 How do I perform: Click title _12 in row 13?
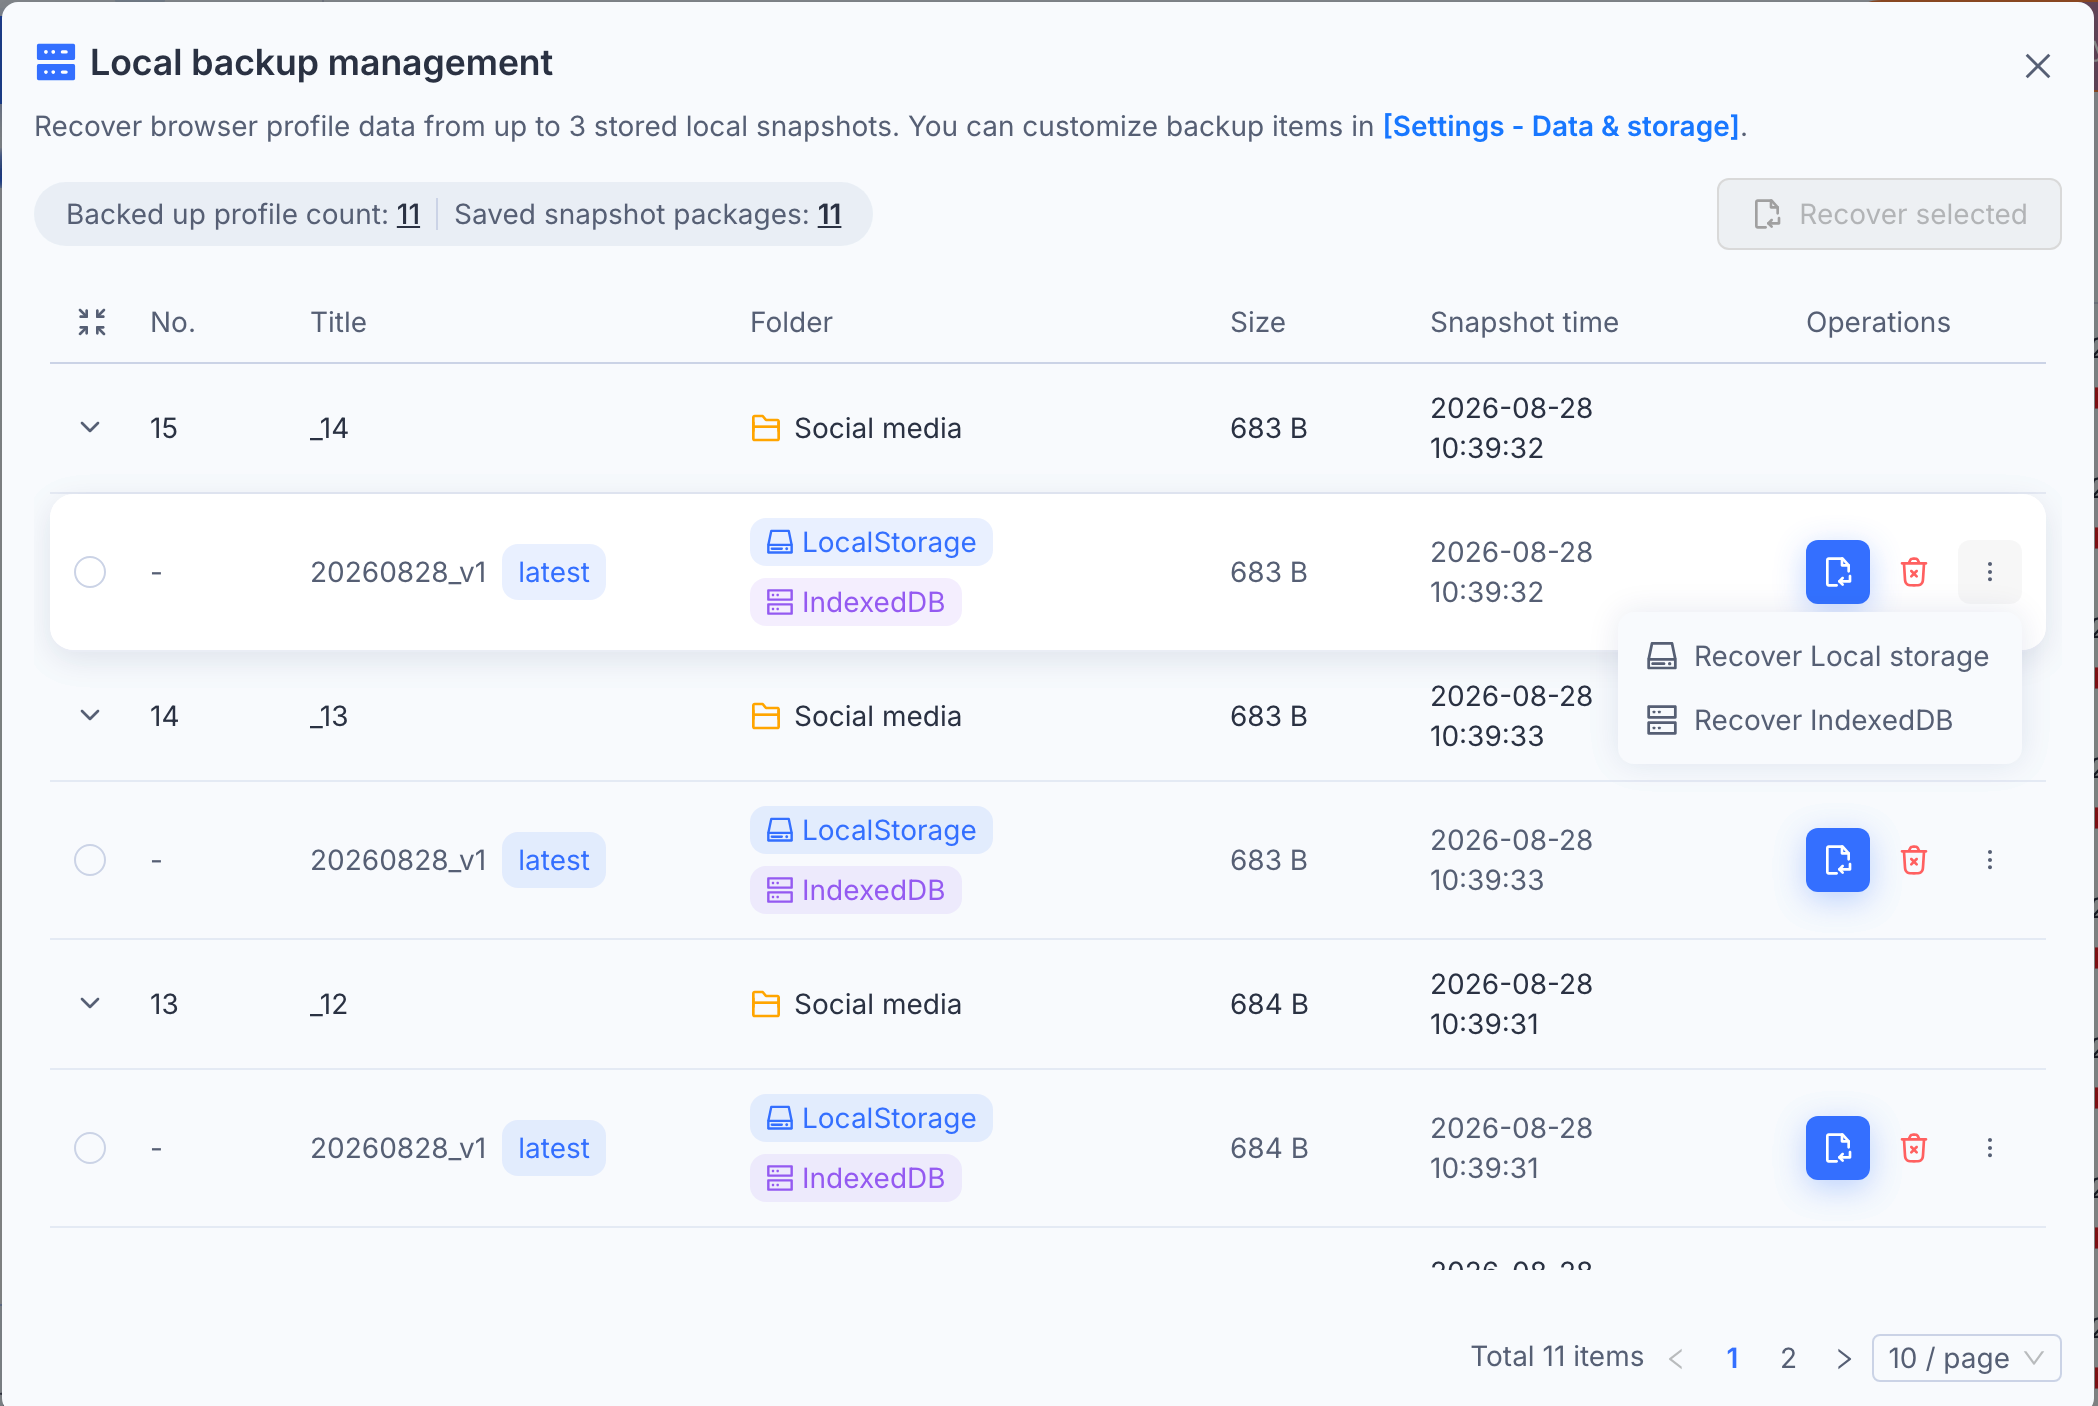(329, 1004)
